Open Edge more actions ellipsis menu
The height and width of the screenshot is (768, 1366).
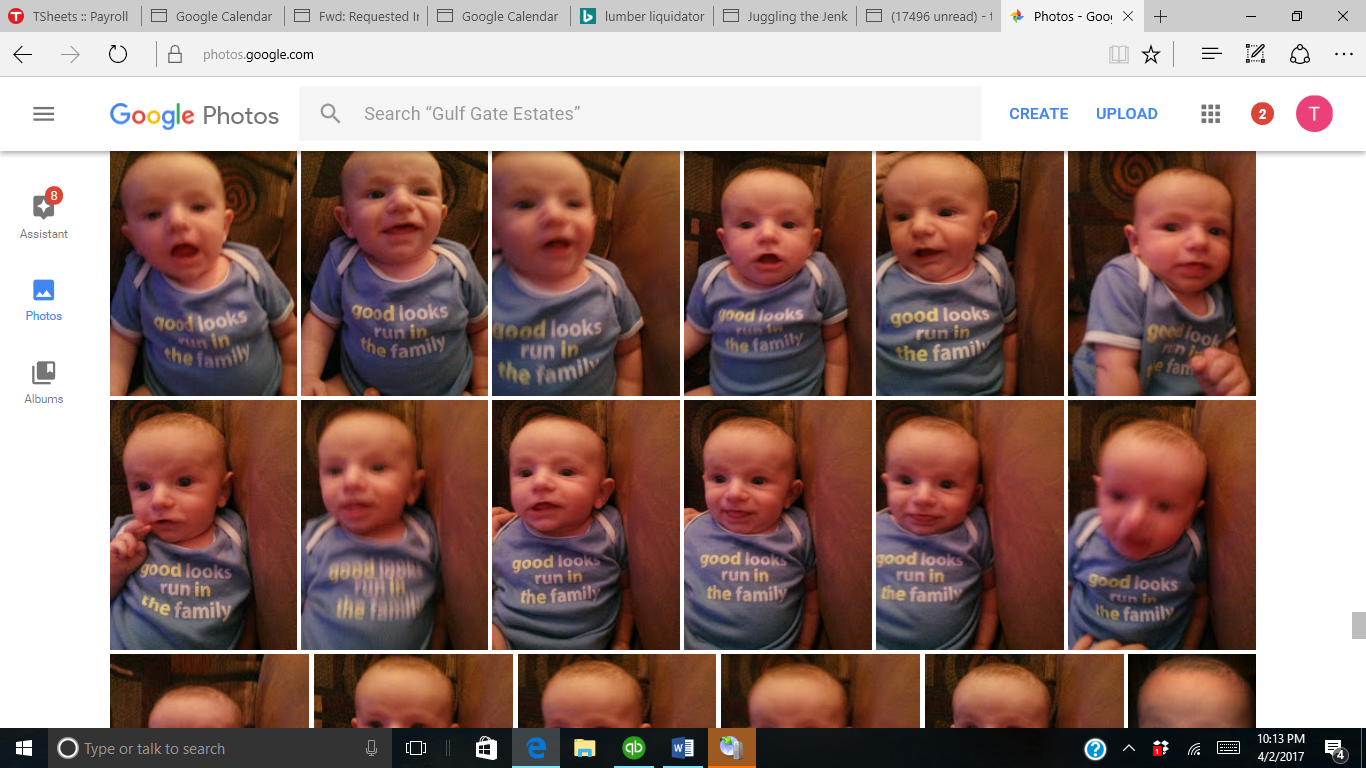pos(1343,55)
